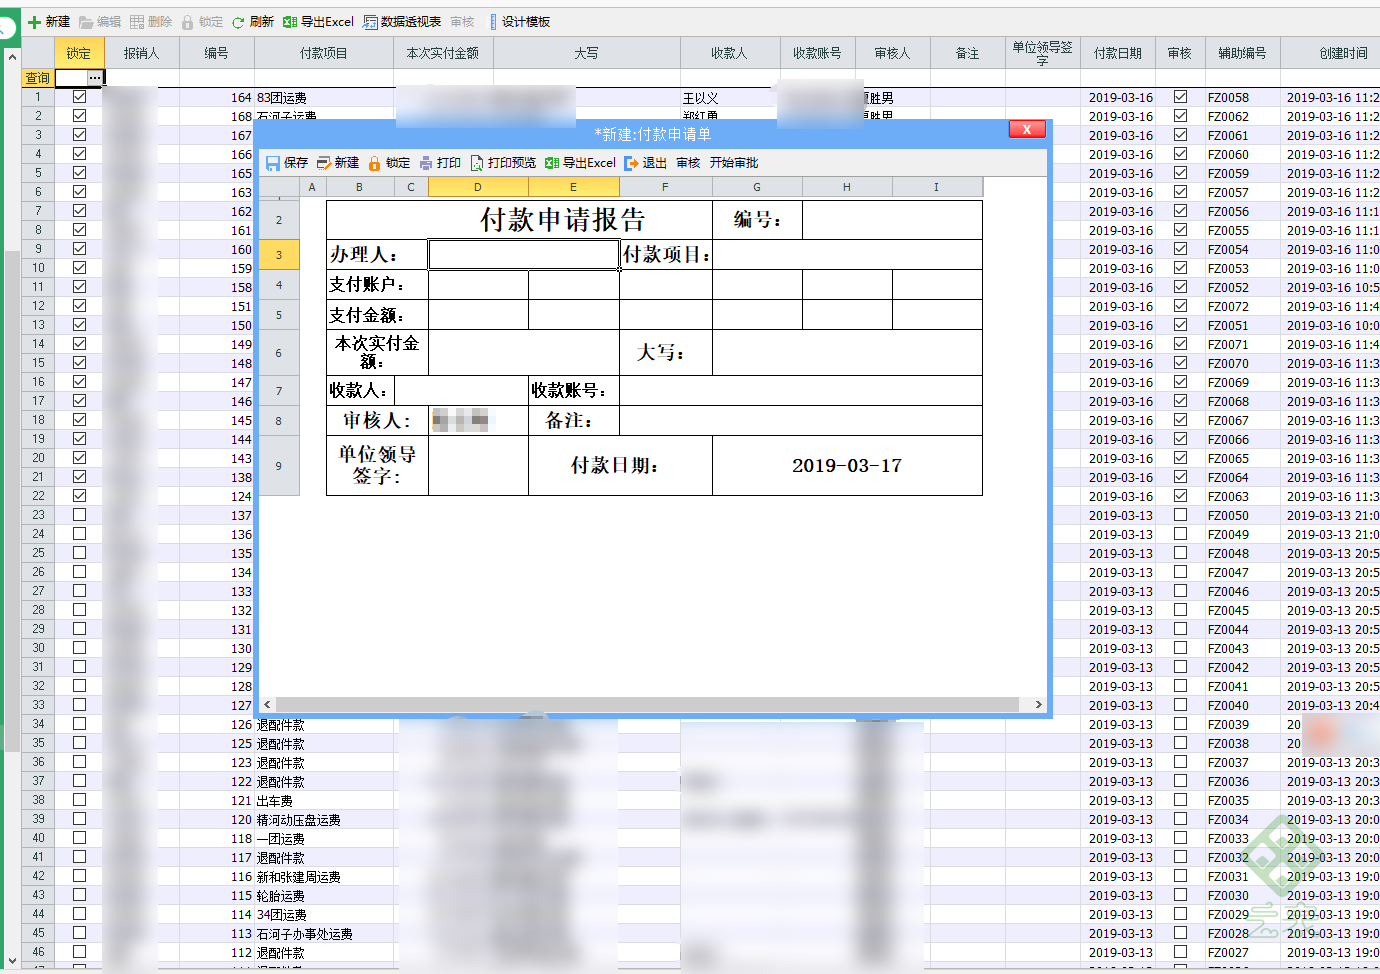1380x974 pixels.
Task: Click the 保存 disk icon in dialog
Action: click(x=273, y=163)
